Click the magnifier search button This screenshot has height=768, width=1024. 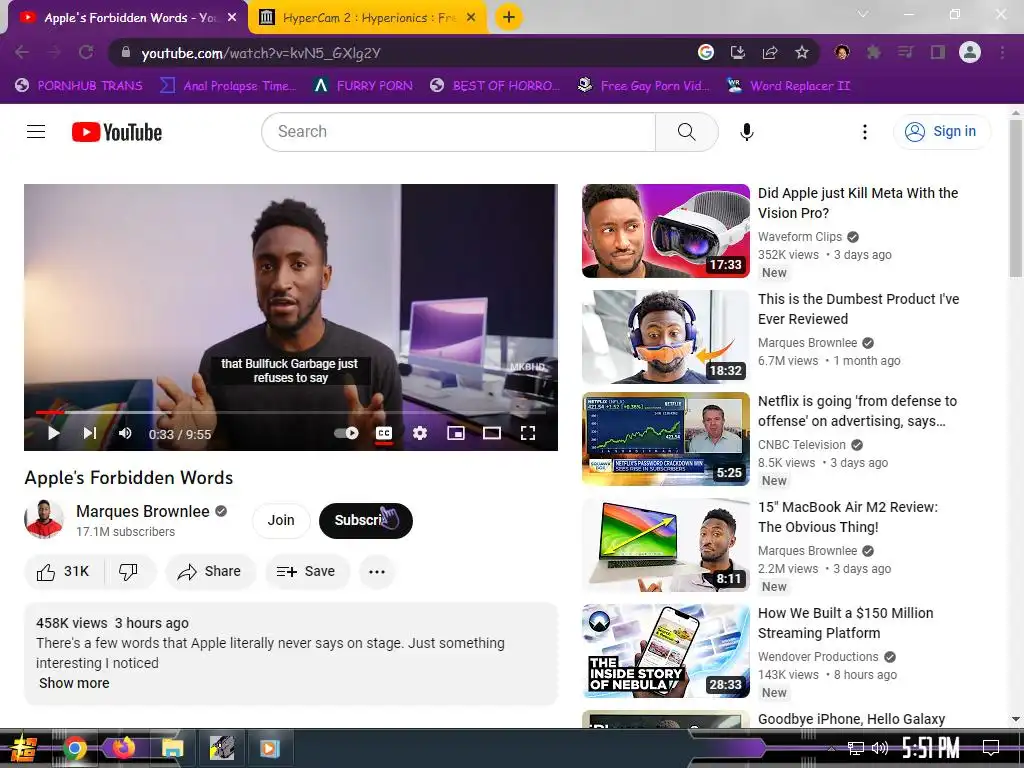pos(686,132)
